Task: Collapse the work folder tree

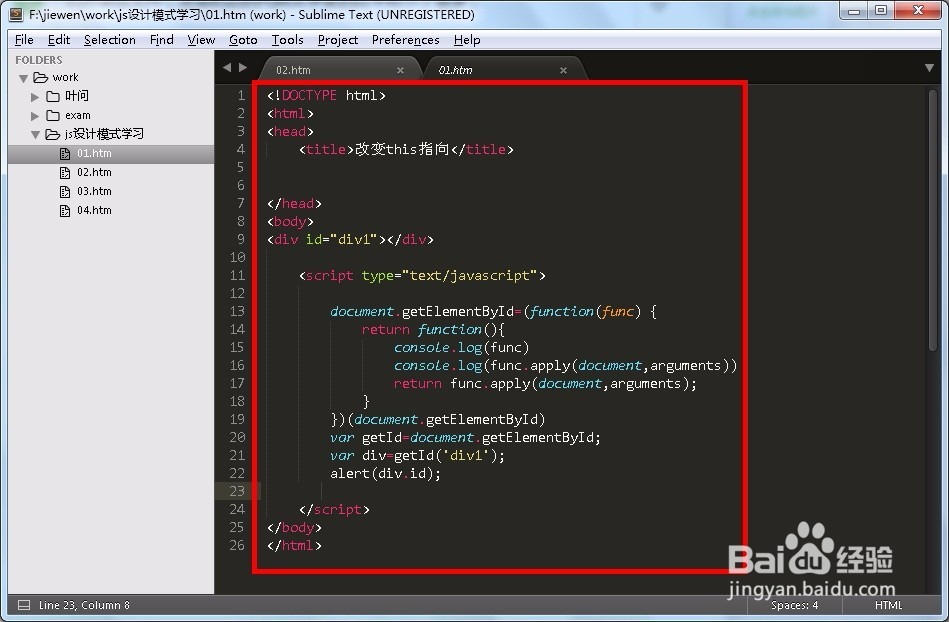Action: click(x=23, y=77)
